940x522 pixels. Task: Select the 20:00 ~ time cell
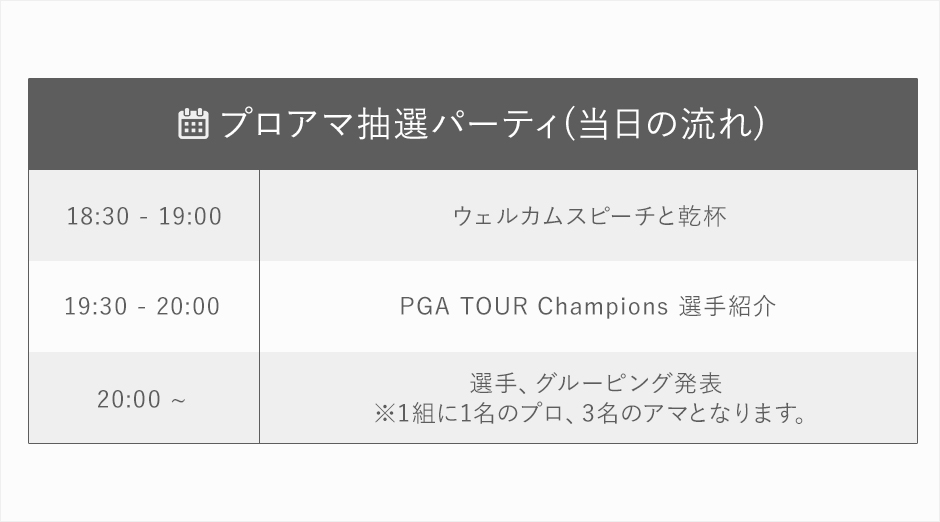coord(144,398)
